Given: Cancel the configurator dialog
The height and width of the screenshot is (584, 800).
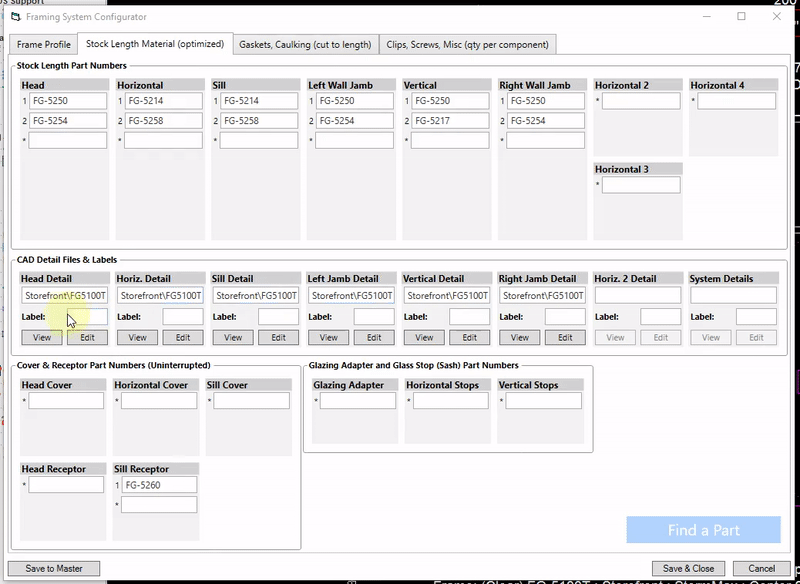Looking at the screenshot, I should (762, 568).
